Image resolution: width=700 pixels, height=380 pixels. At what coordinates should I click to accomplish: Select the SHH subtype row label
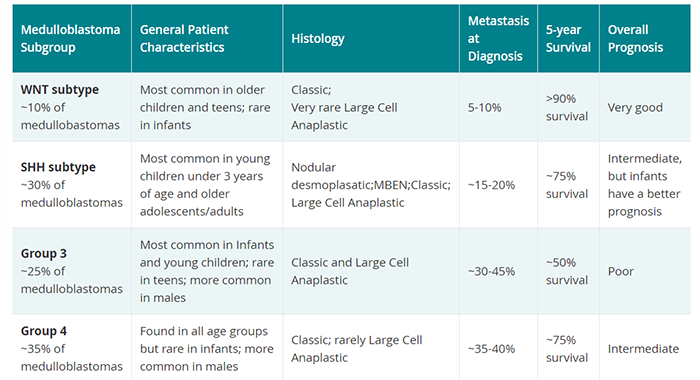(58, 167)
